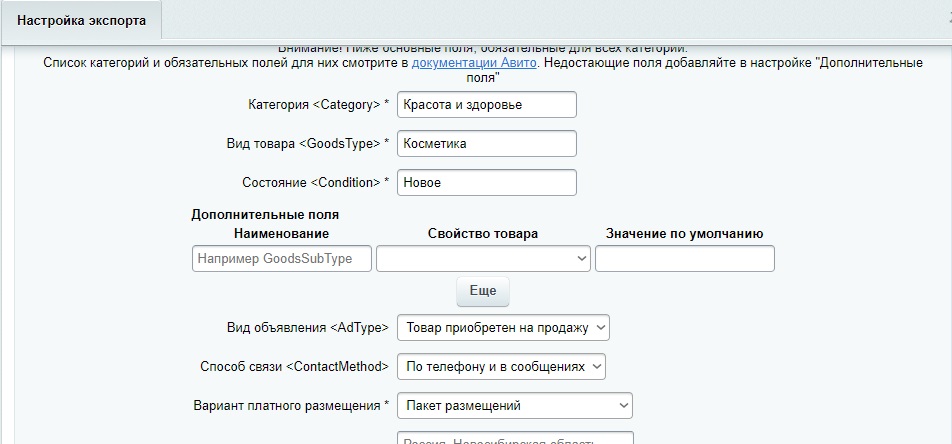Click the Способ связи <ContactMethod> label
This screenshot has width=952, height=444.
tap(294, 367)
